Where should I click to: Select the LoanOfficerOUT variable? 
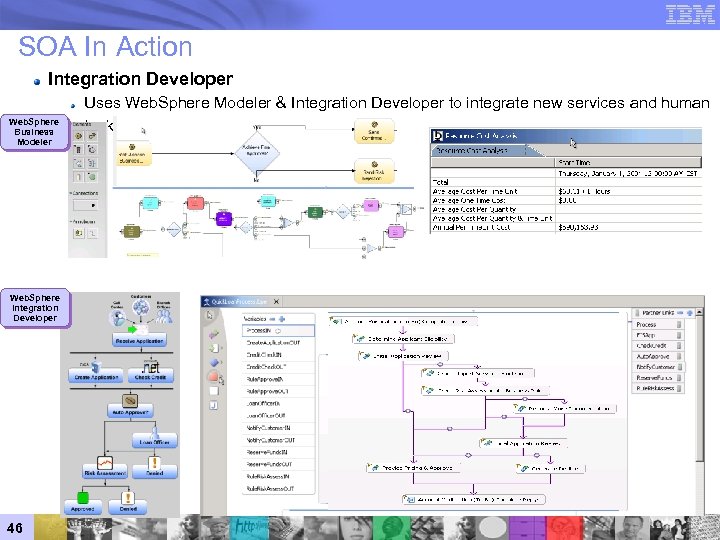click(x=278, y=416)
